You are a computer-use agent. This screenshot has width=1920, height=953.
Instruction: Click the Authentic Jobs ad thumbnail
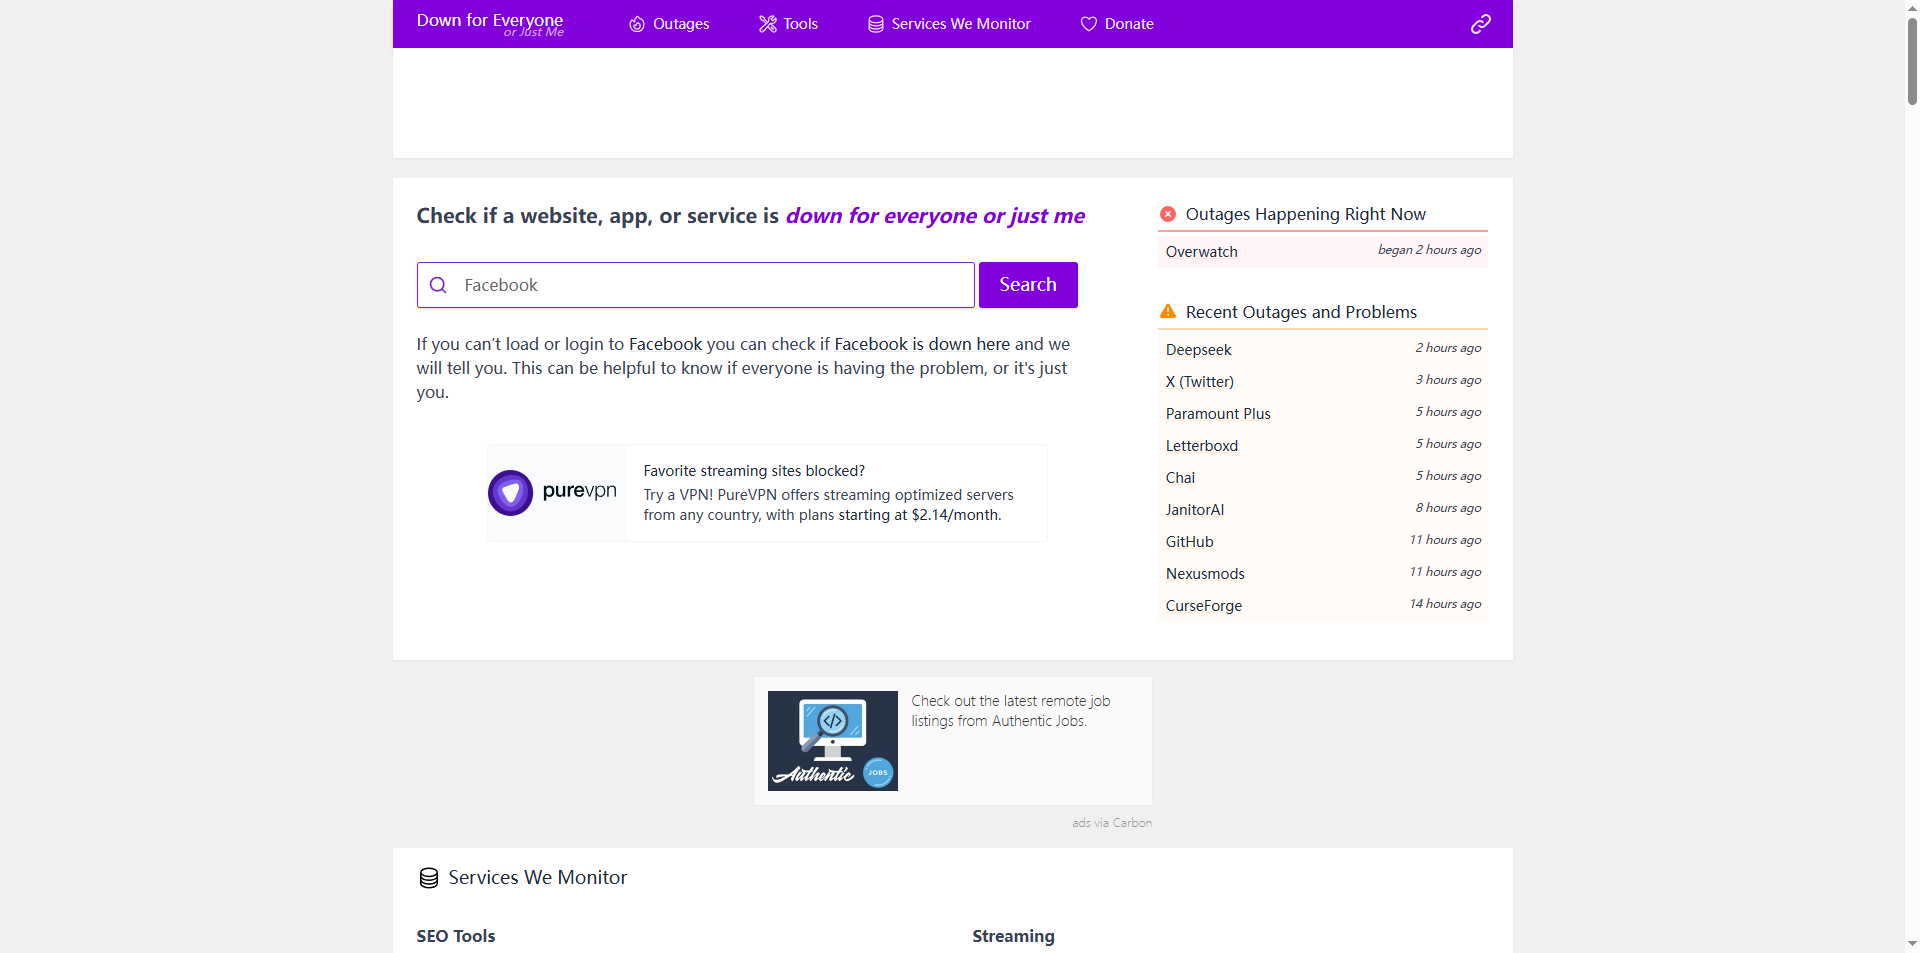(x=832, y=741)
